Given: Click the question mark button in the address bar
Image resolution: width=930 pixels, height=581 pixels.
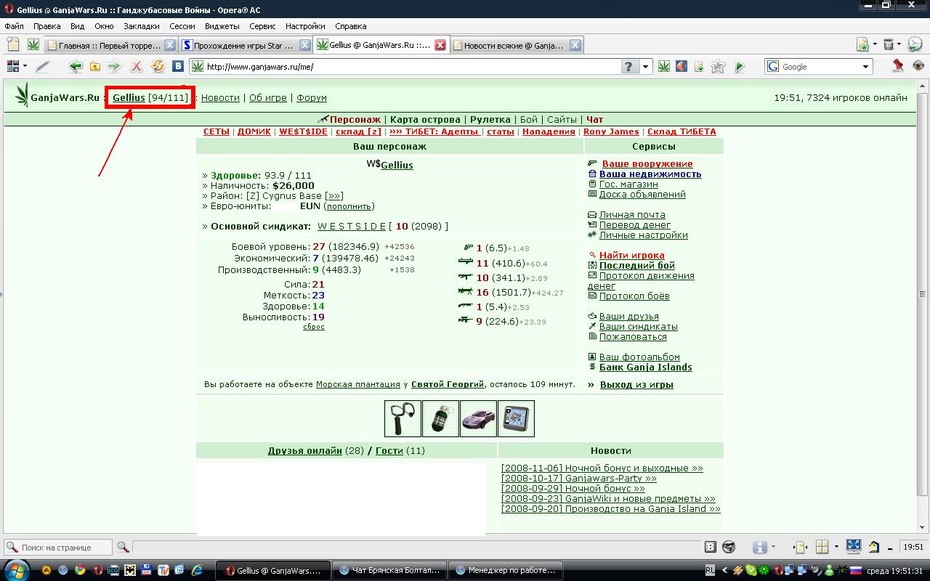Looking at the screenshot, I should 629,66.
